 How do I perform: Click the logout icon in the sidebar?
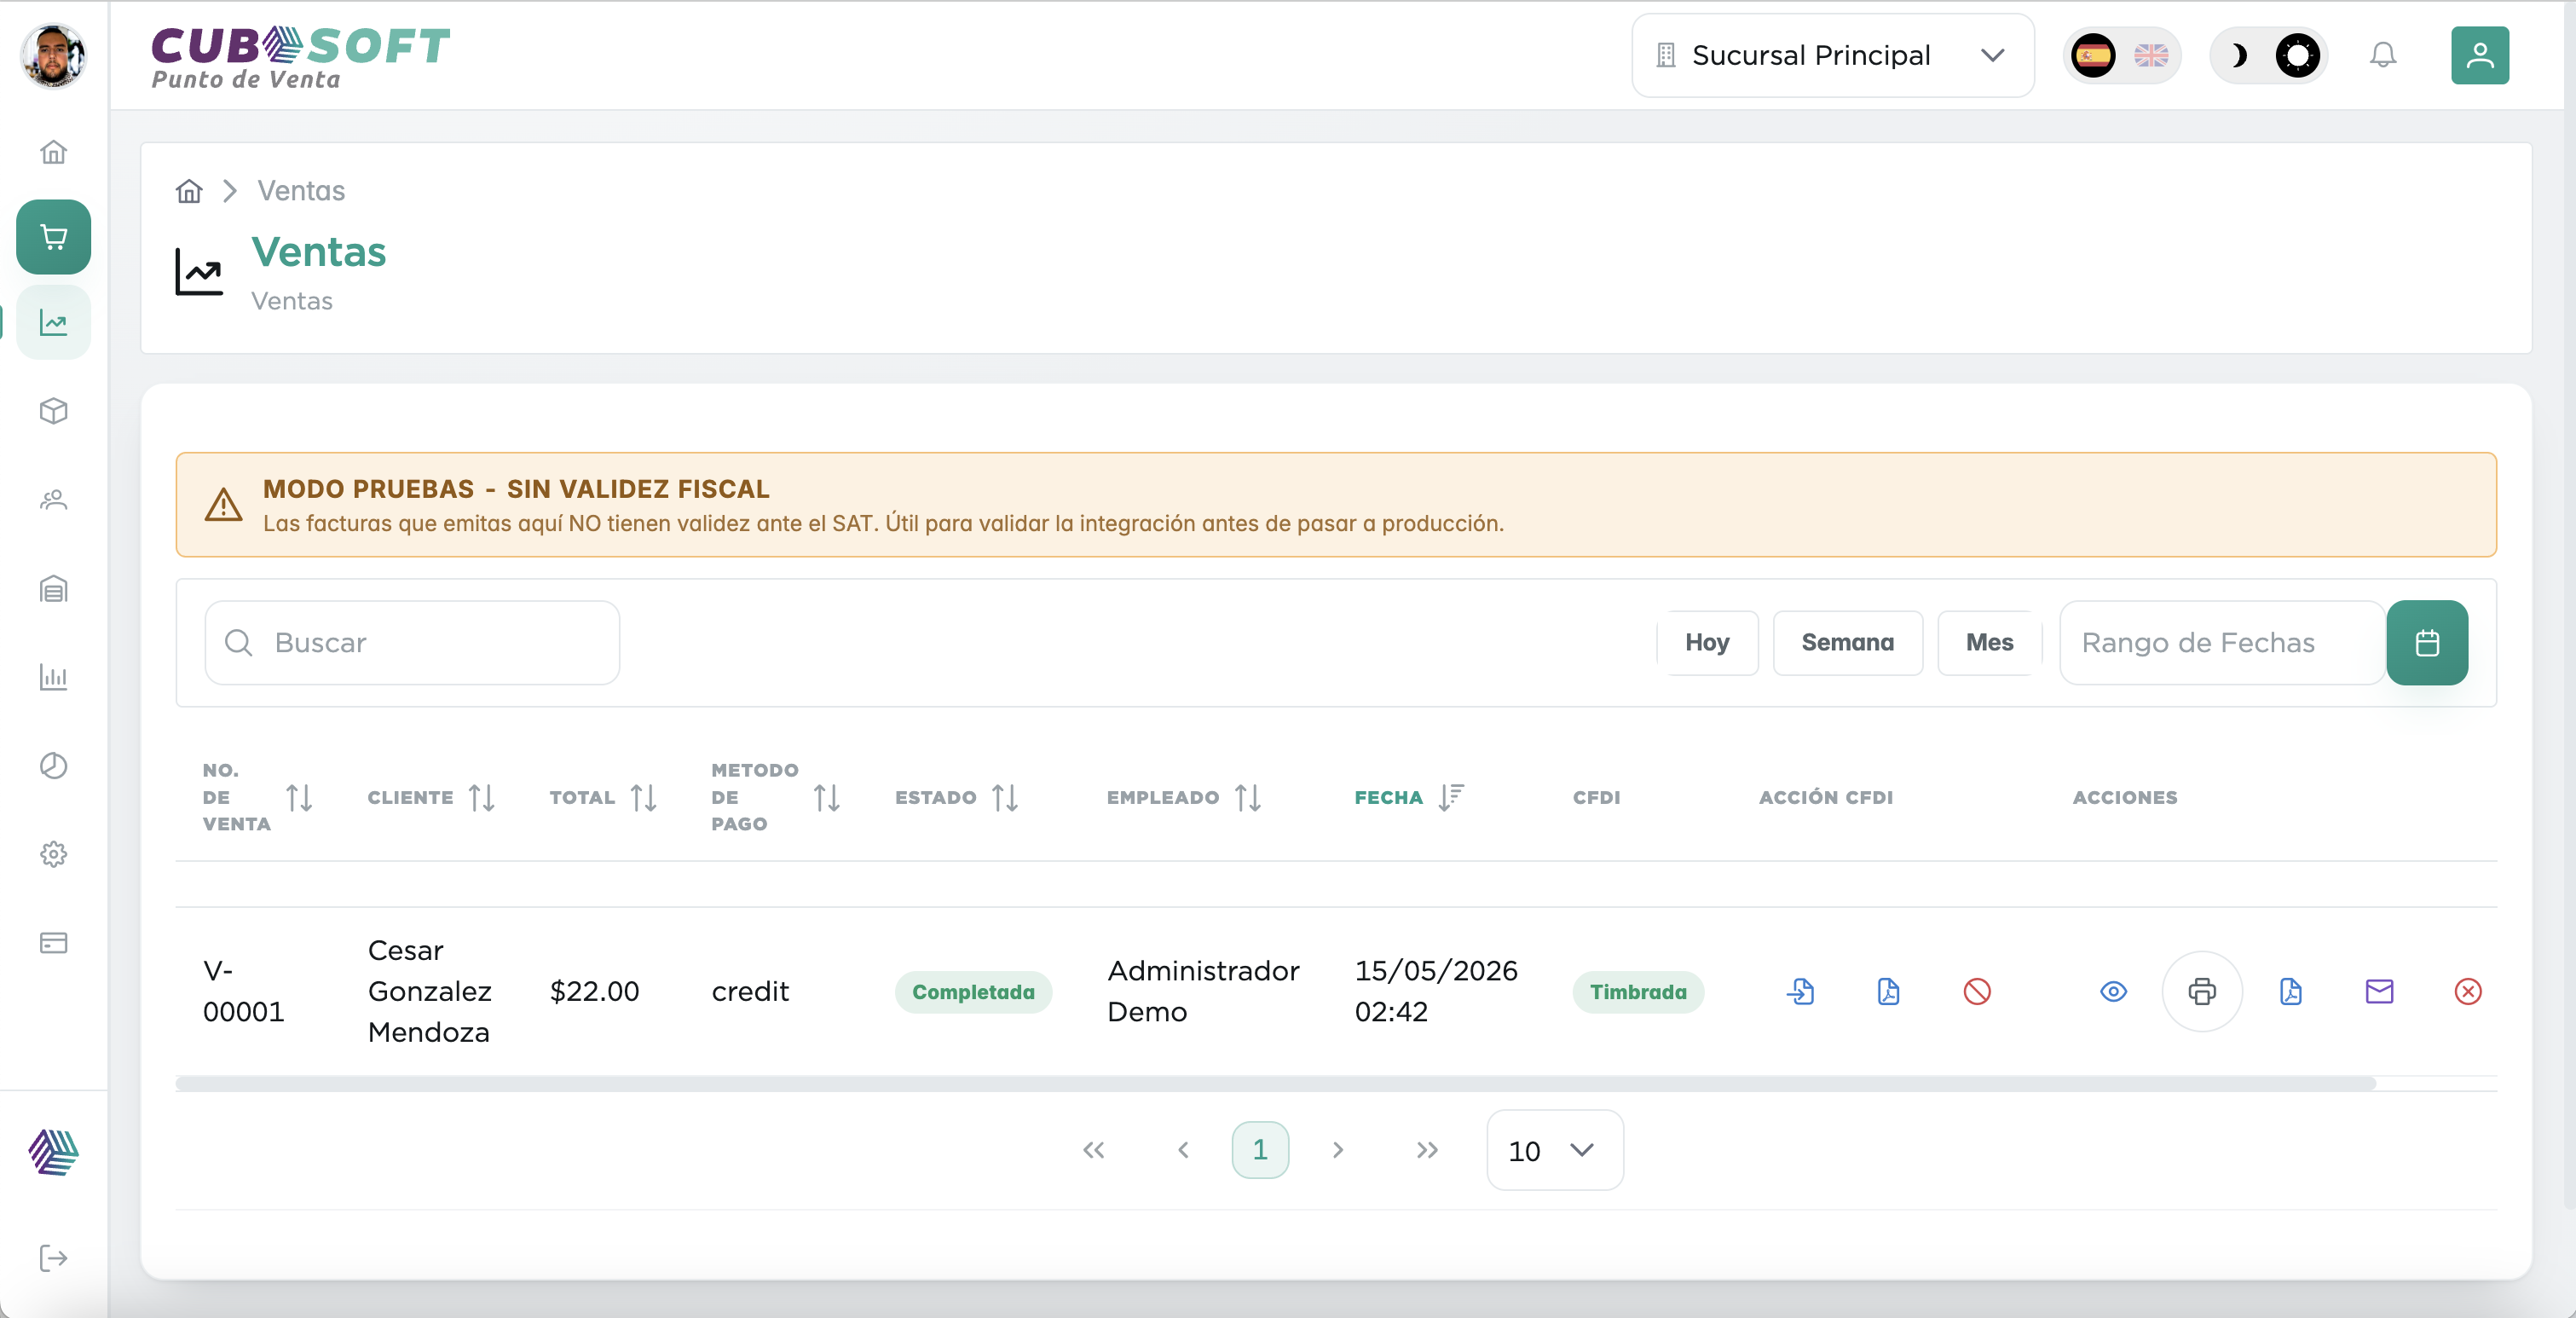pos(53,1257)
